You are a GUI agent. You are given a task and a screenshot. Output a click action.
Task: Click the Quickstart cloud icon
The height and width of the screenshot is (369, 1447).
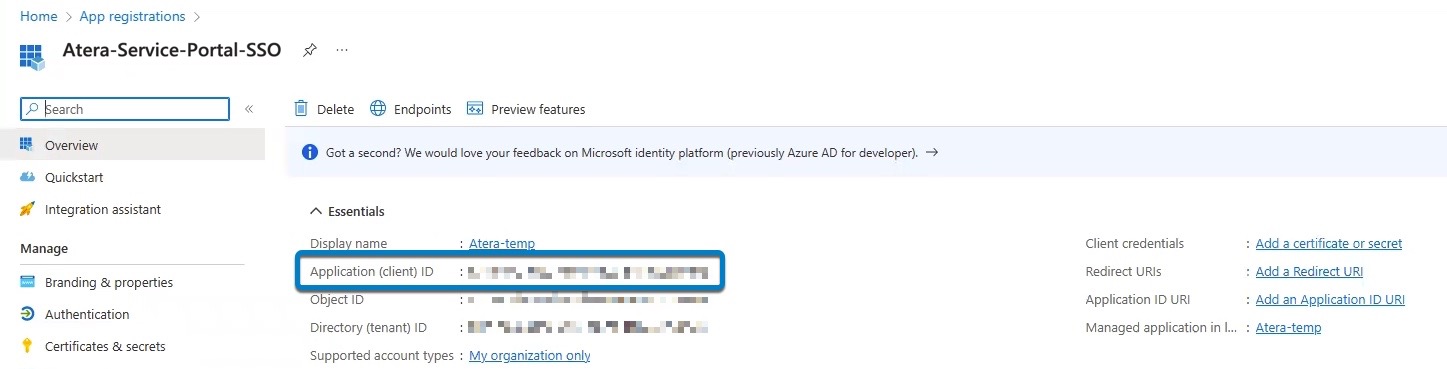pyautogui.click(x=27, y=177)
